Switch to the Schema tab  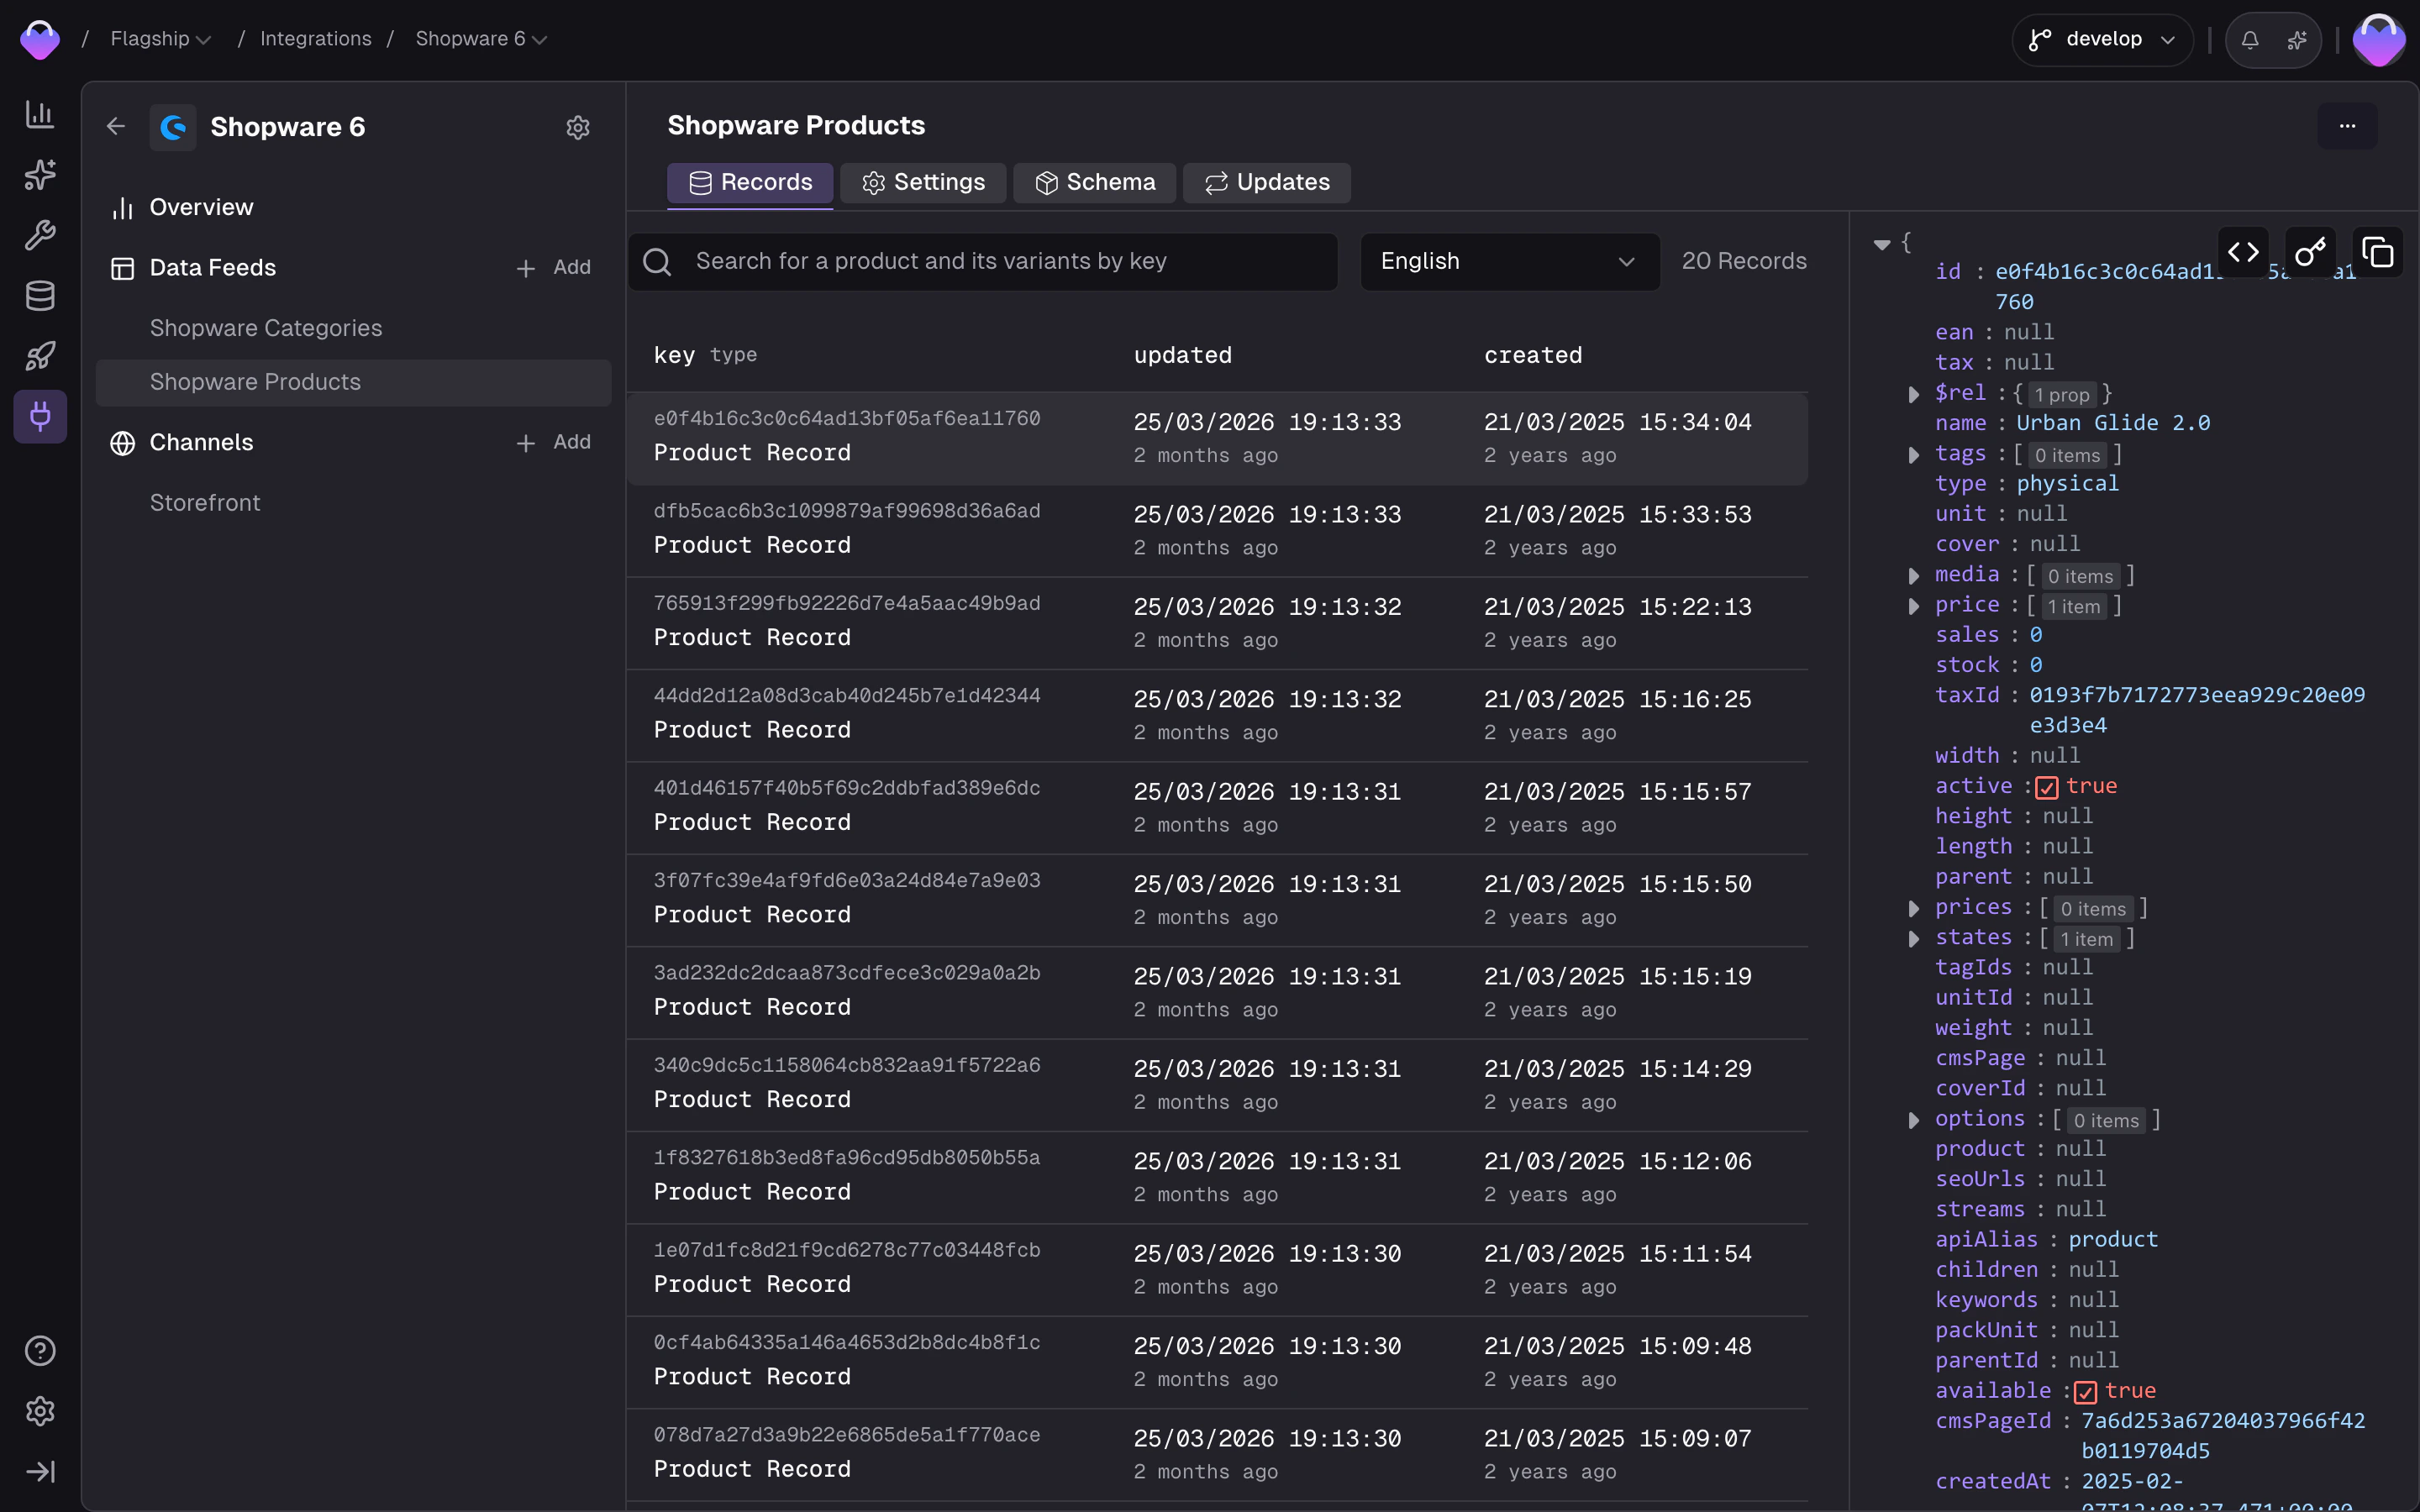pyautogui.click(x=1094, y=183)
